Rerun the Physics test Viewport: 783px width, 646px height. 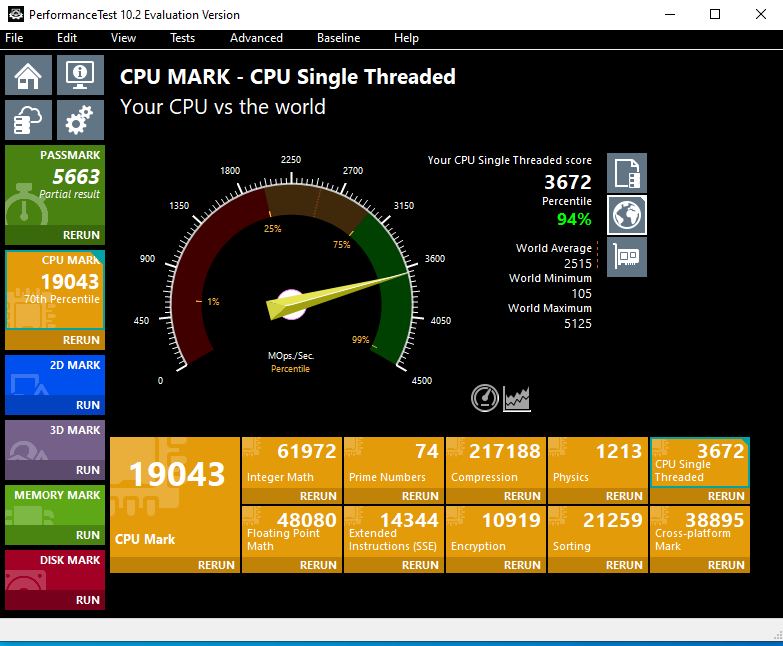click(597, 496)
